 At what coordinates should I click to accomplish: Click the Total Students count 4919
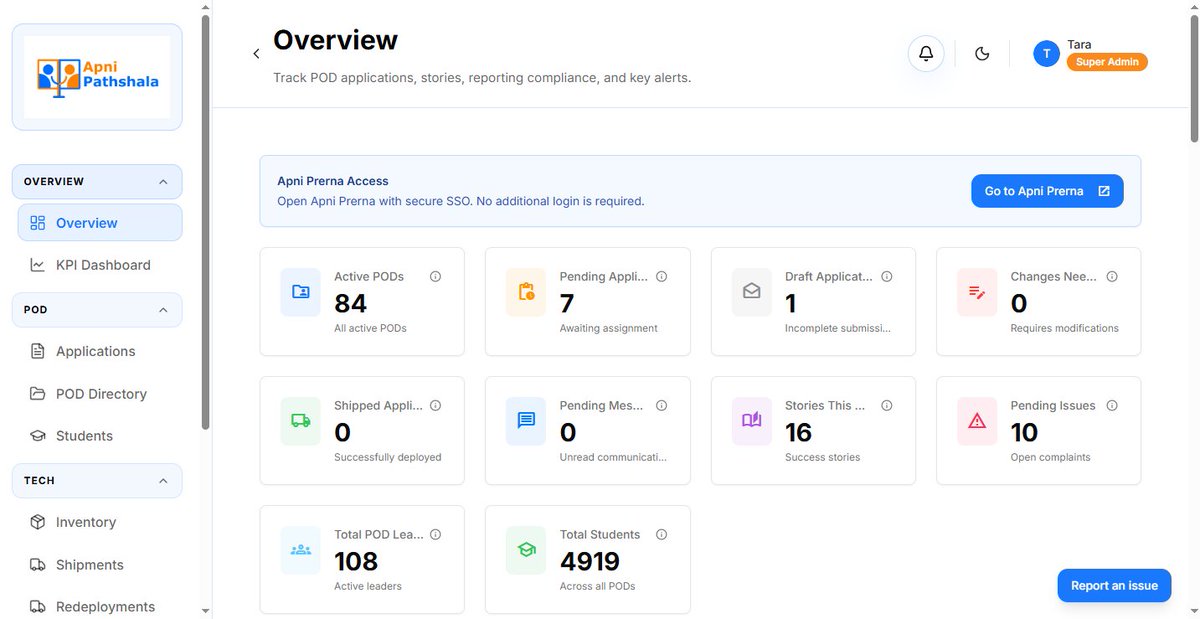[590, 561]
